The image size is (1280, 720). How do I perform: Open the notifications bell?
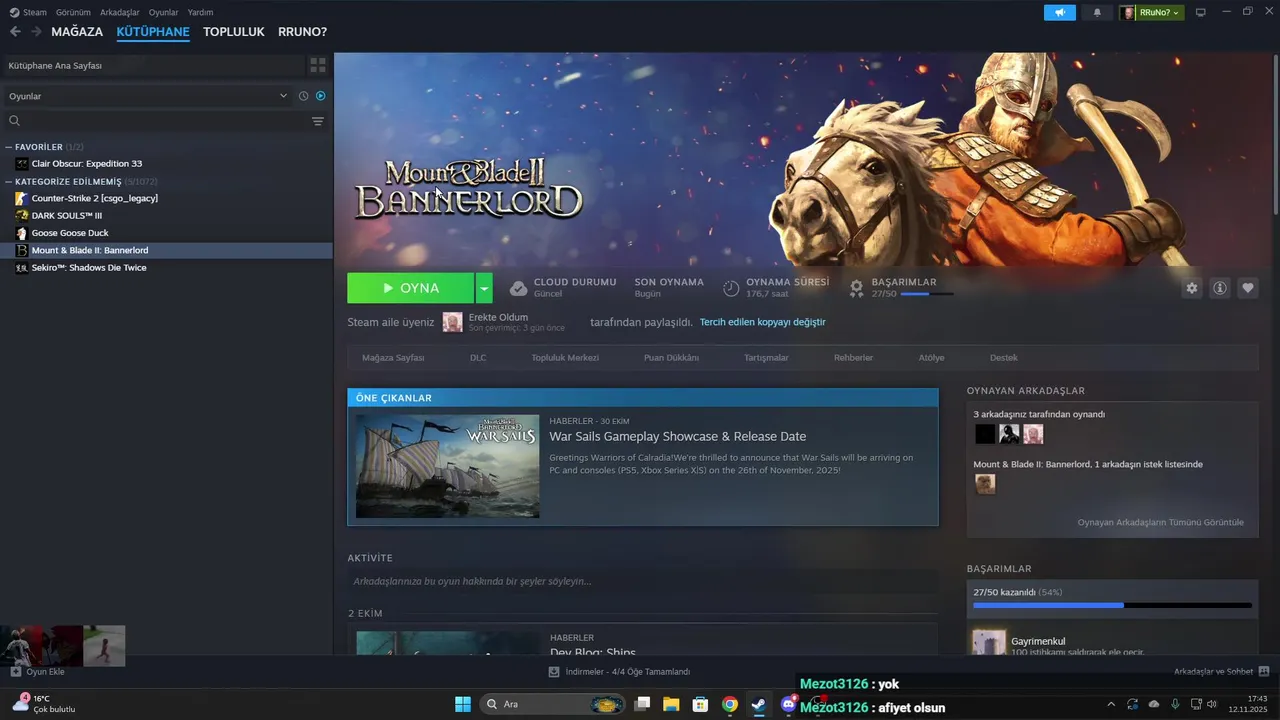coord(1097,13)
